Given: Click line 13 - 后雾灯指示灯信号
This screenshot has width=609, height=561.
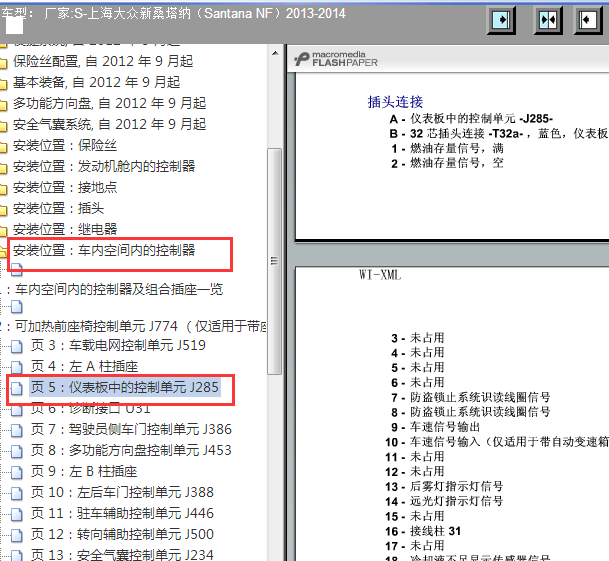Looking at the screenshot, I should 444,486.
